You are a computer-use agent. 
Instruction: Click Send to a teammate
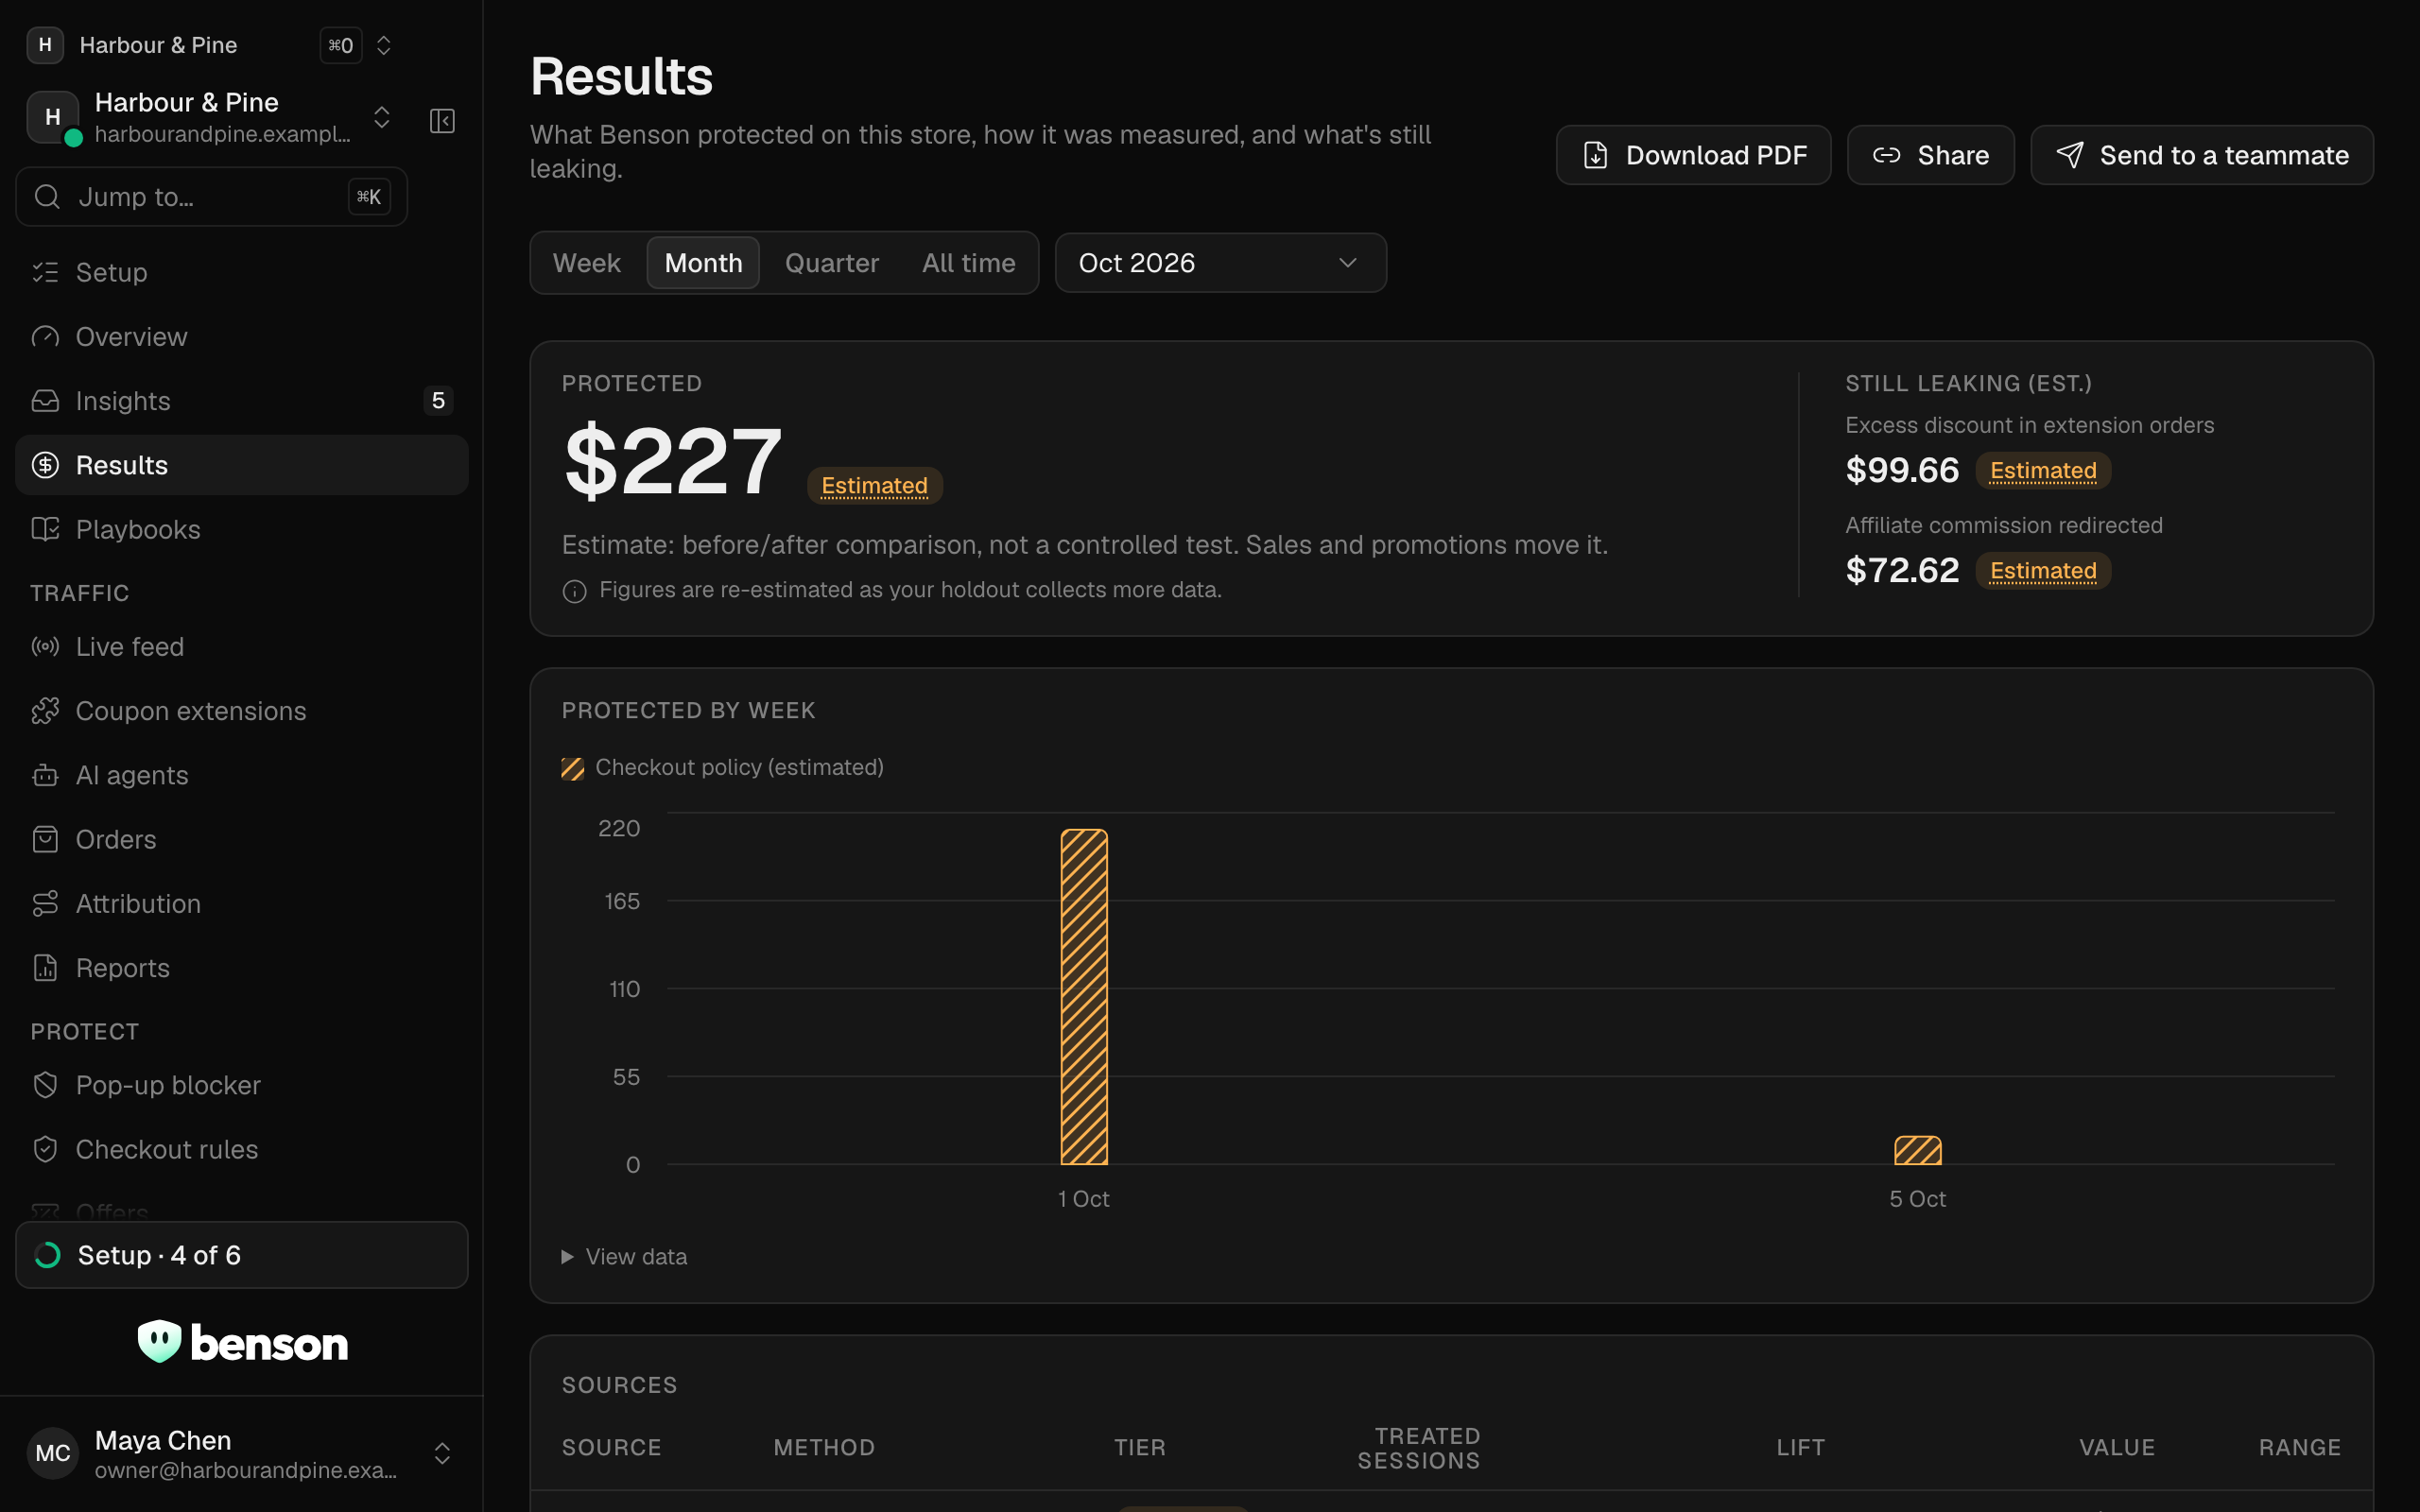pos(2202,155)
